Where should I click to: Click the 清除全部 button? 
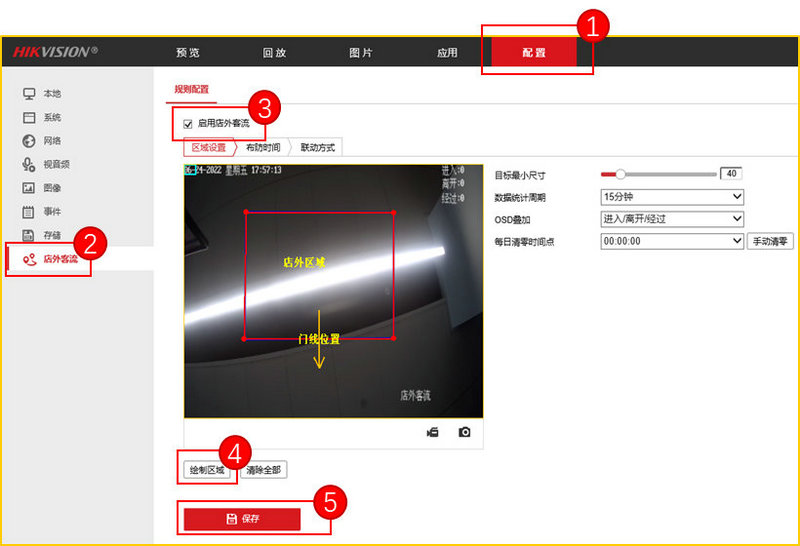[x=263, y=470]
